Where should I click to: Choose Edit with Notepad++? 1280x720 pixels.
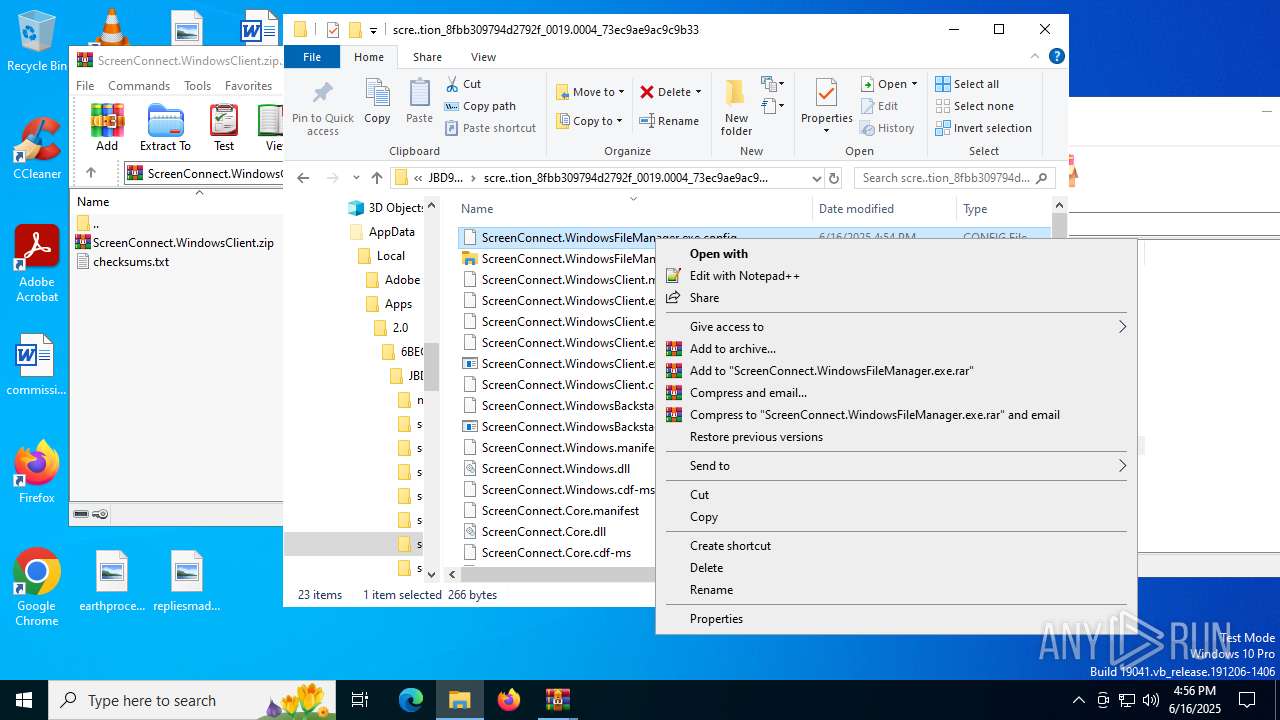pos(745,276)
